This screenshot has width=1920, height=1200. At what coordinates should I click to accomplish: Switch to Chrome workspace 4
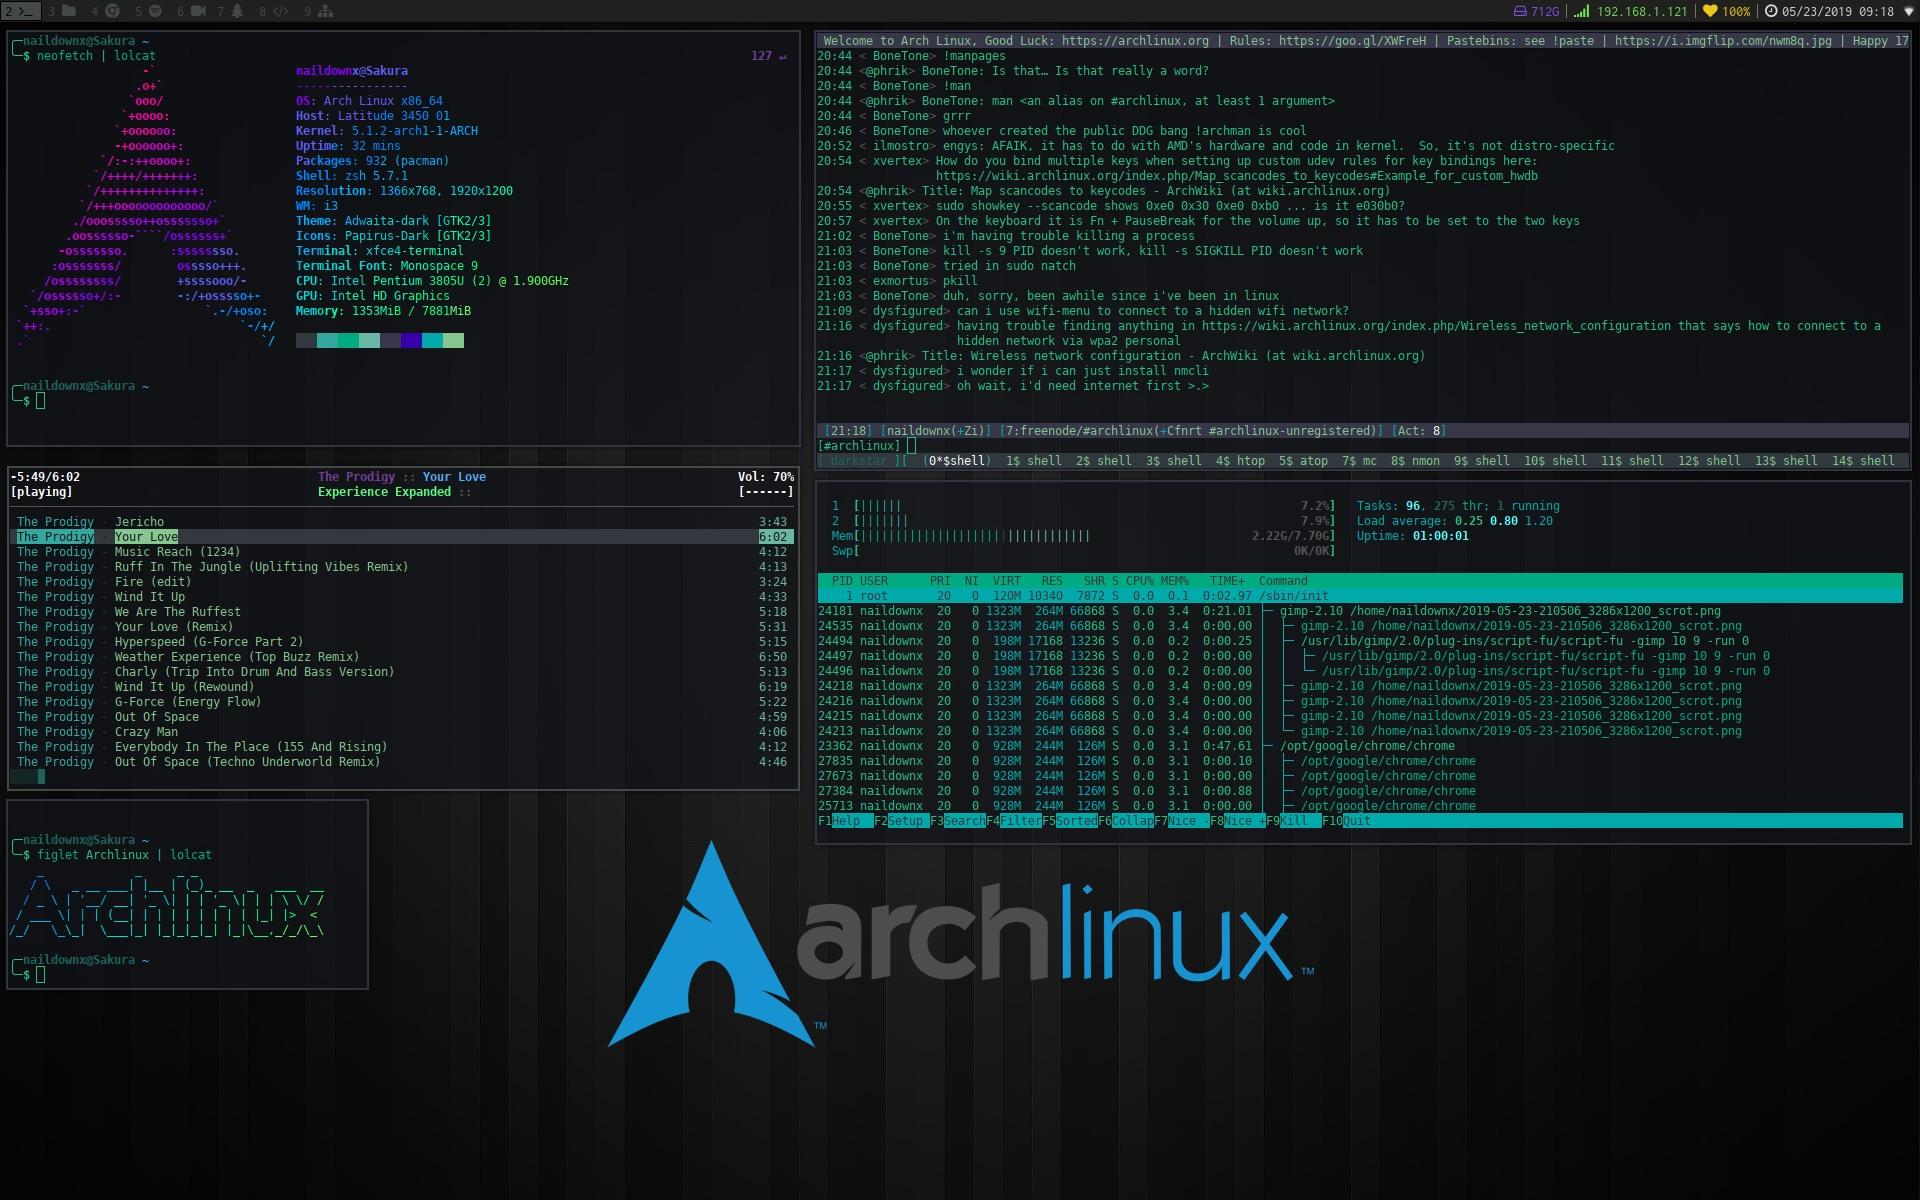(106, 11)
